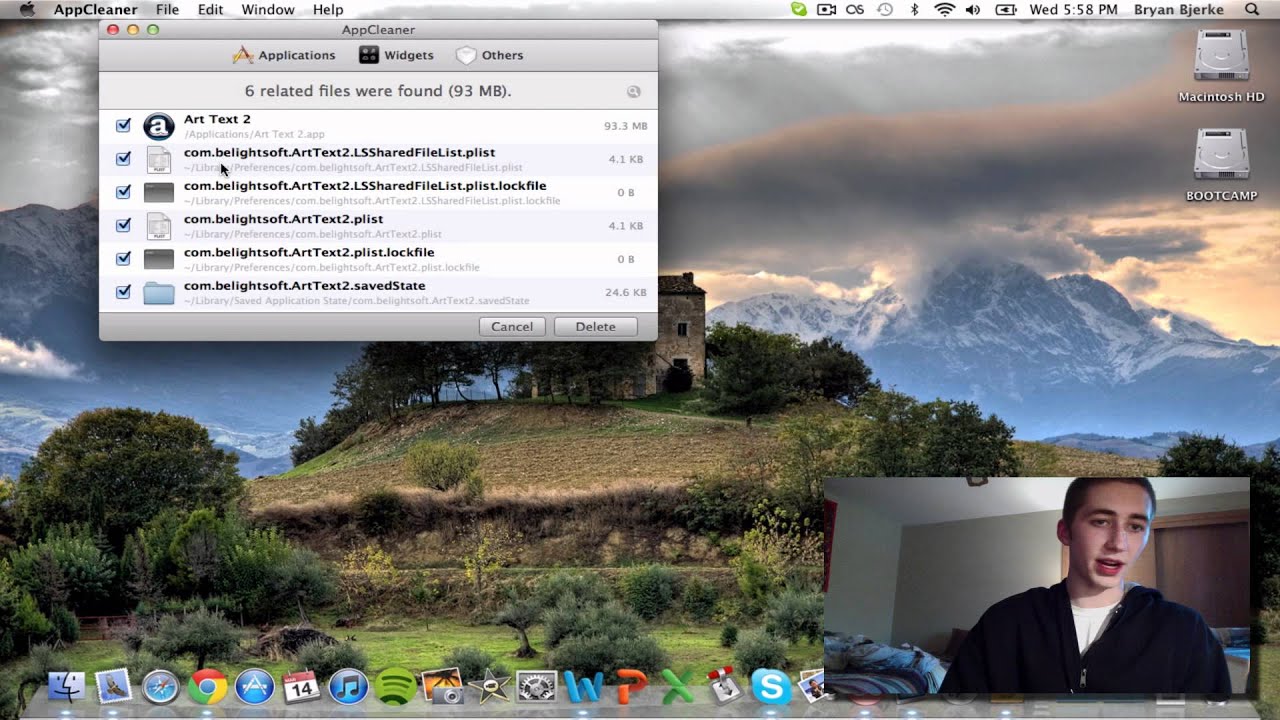This screenshot has height=720, width=1280.
Task: Launch Google Chrome from the Dock
Action: coord(208,687)
